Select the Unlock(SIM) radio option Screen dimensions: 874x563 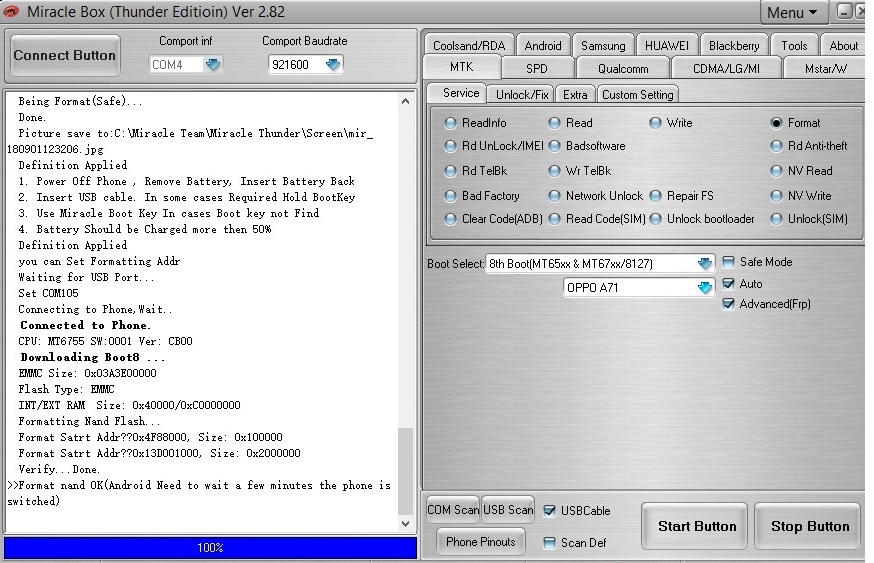point(776,219)
